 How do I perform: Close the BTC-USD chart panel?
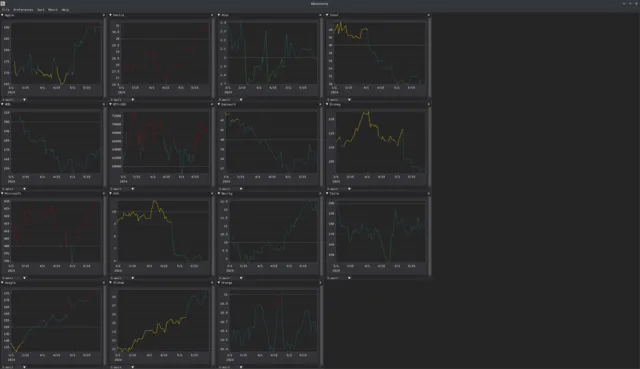[x=212, y=104]
